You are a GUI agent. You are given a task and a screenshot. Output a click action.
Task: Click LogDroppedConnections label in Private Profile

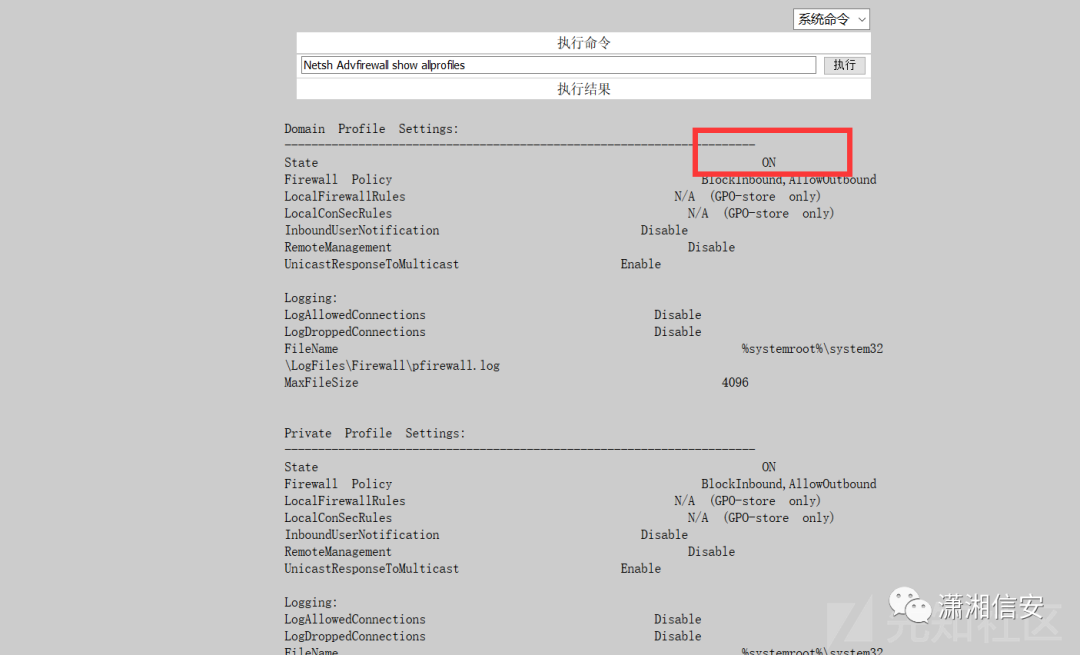coord(355,636)
